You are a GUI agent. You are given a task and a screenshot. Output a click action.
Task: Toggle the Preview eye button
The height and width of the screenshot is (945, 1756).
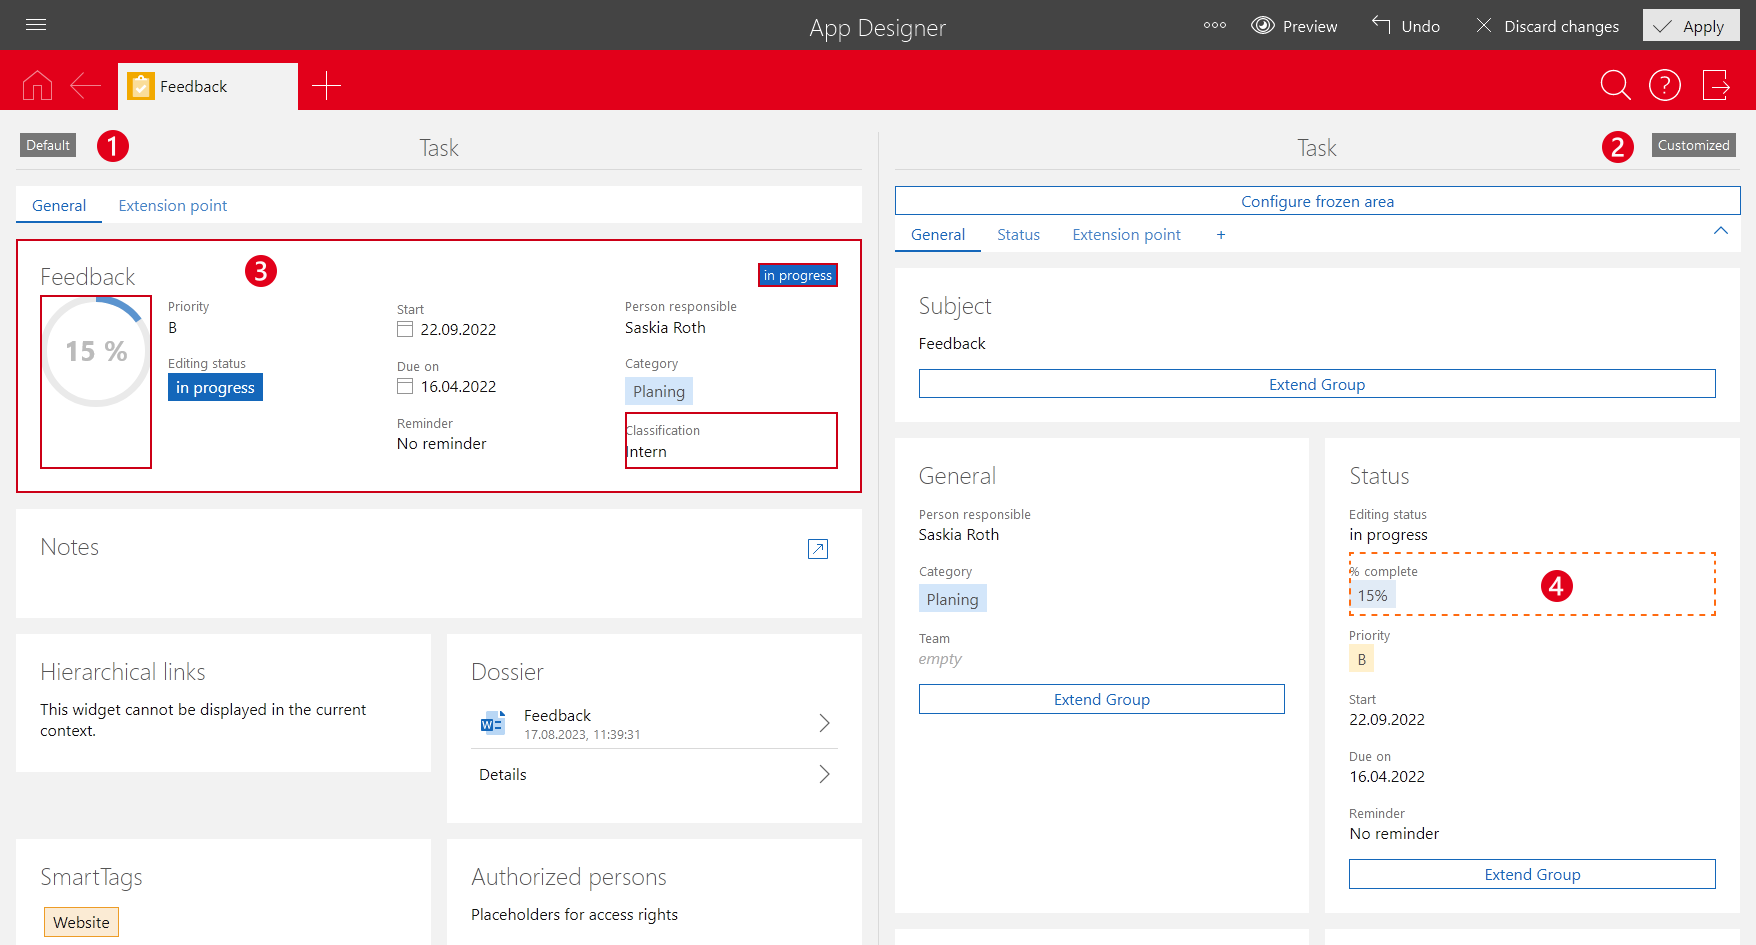[x=1294, y=26]
